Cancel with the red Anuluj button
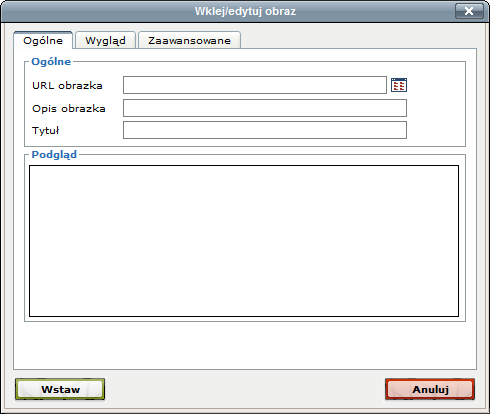The height and width of the screenshot is (414, 490). [x=430, y=389]
